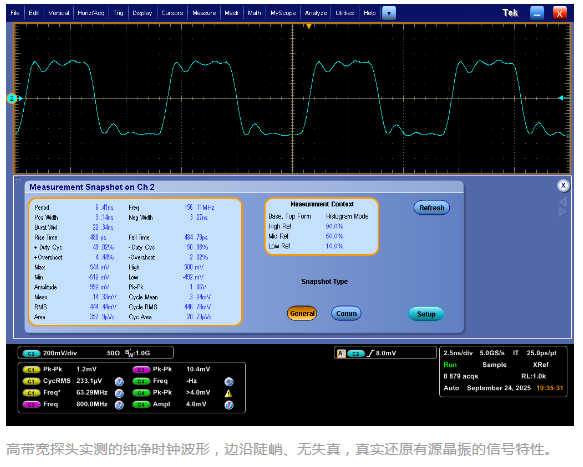Open the File menu
583x467 pixels.
point(15,13)
